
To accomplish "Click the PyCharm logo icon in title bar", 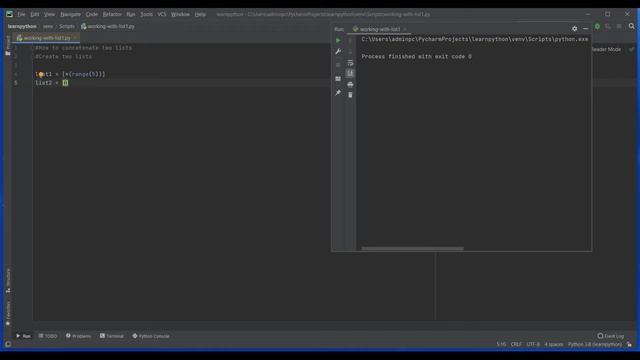I will (x=9, y=14).
